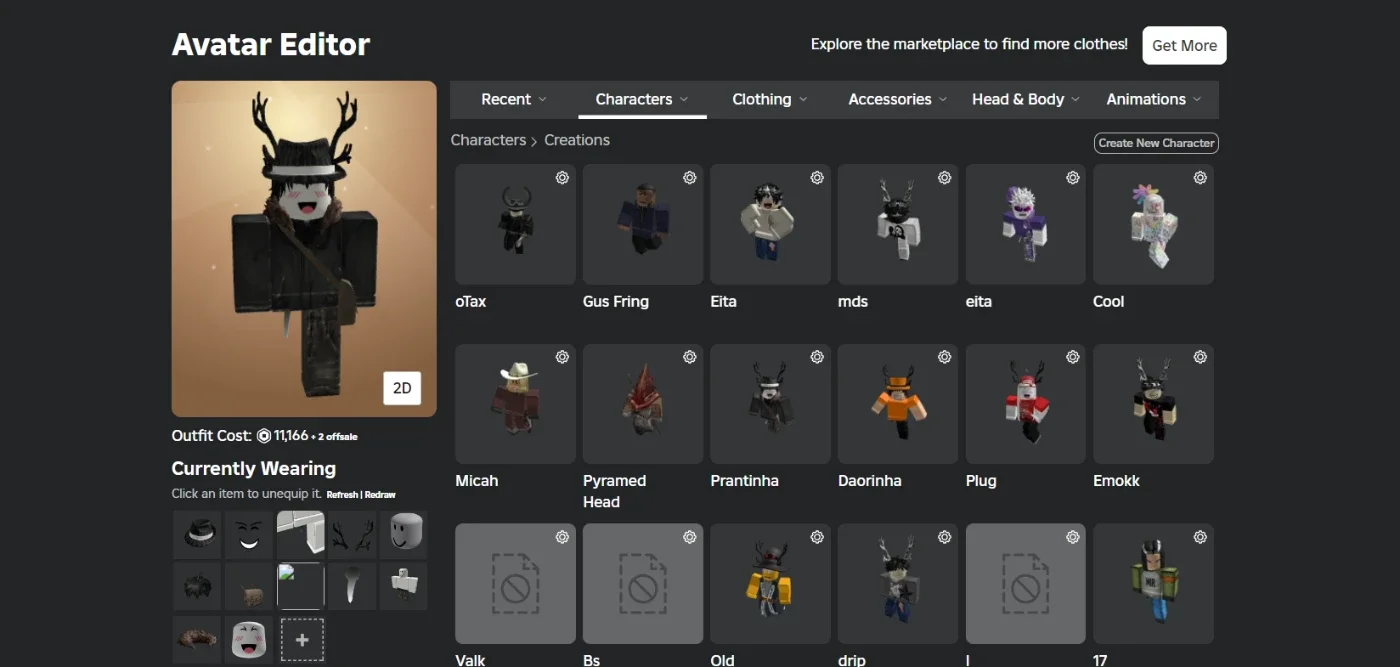Select the mds character outfit thumbnail

[898, 225]
